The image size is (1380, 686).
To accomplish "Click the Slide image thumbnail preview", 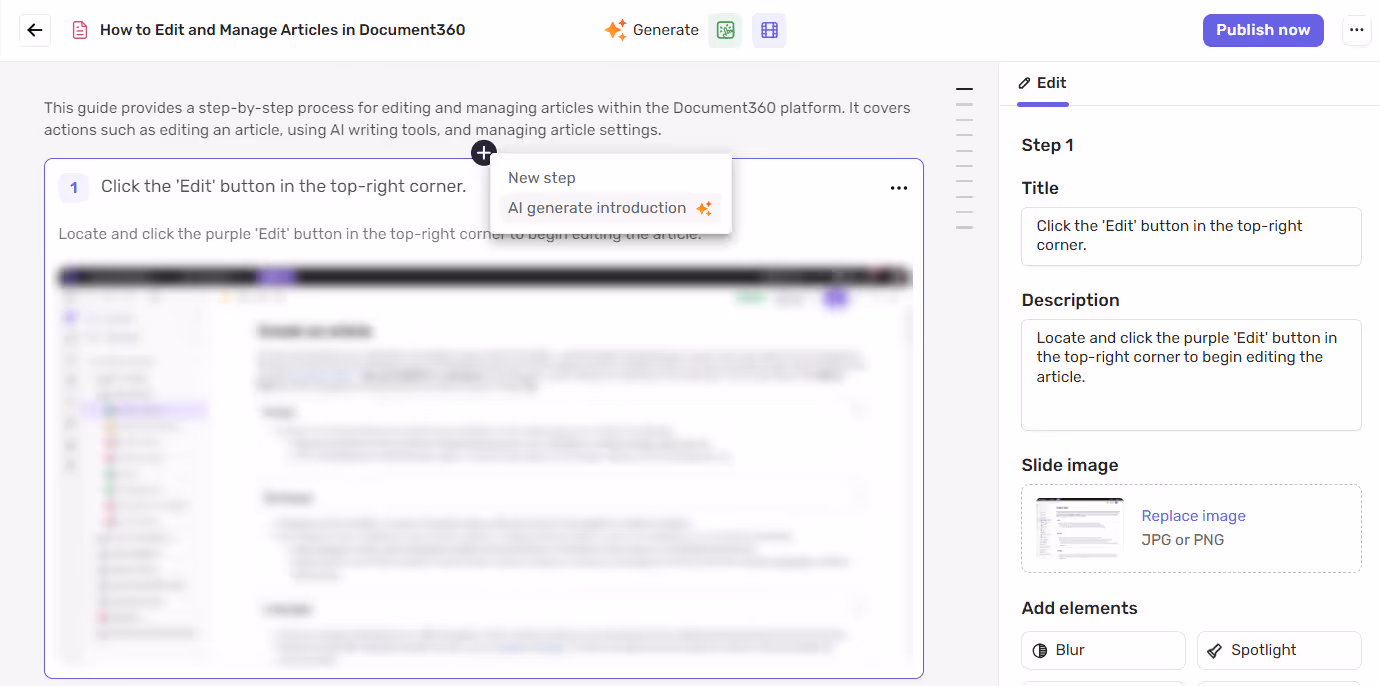I will tap(1080, 528).
